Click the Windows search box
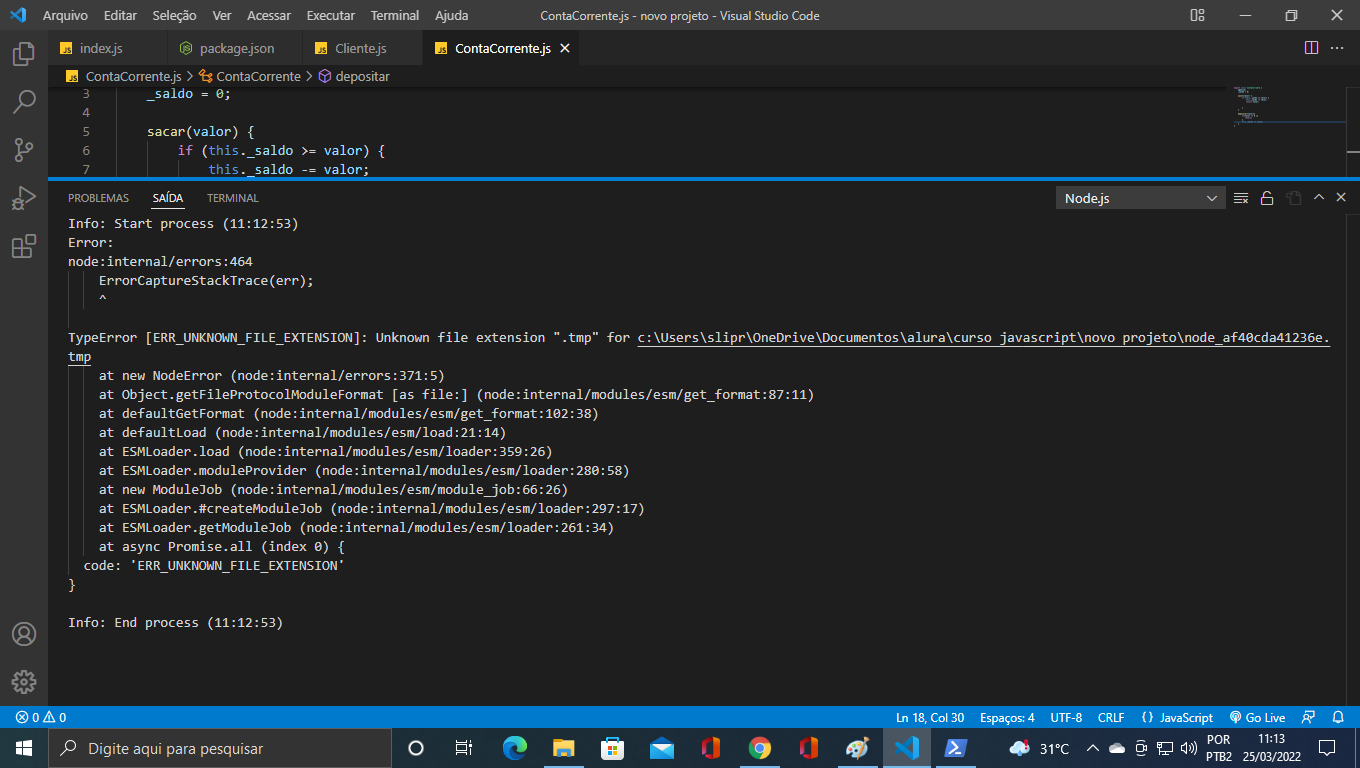 click(x=219, y=748)
